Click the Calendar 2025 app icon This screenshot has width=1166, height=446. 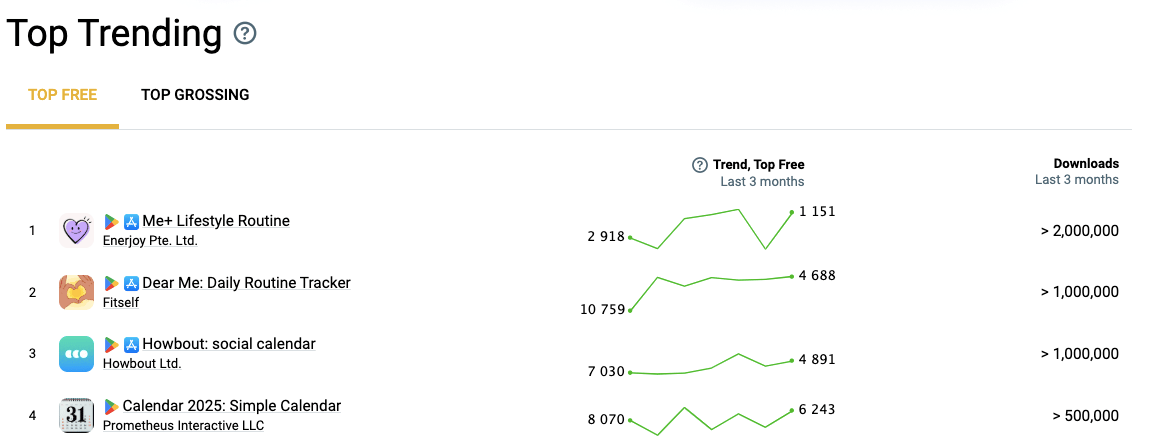(x=77, y=416)
